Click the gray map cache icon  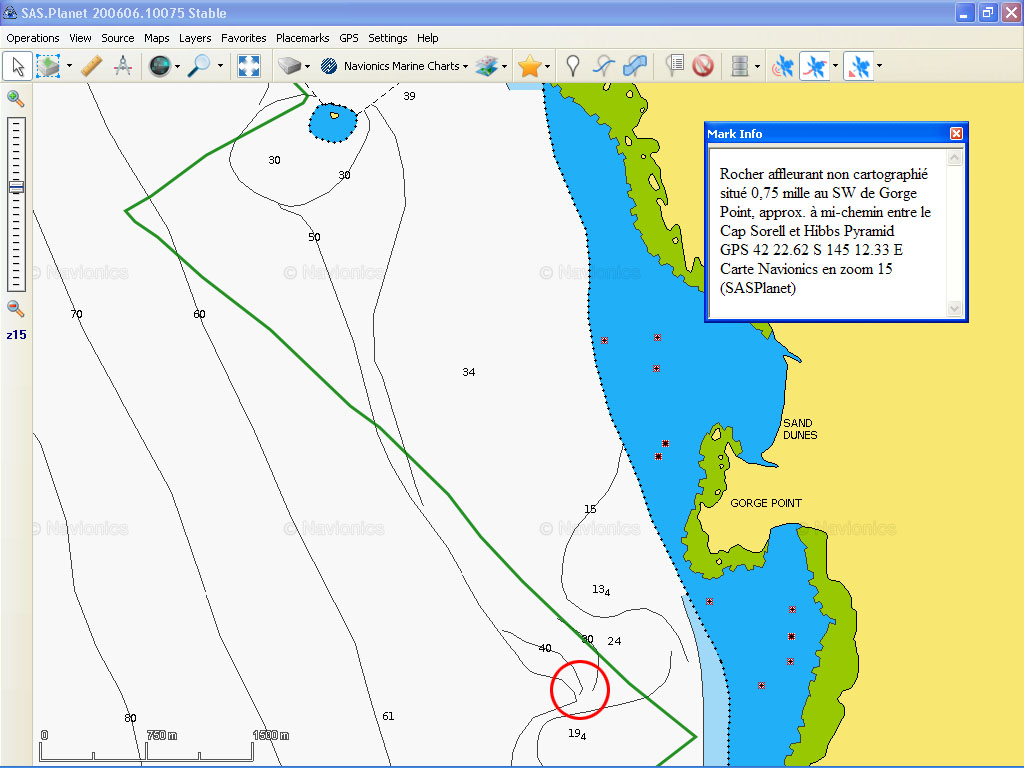[x=289, y=66]
